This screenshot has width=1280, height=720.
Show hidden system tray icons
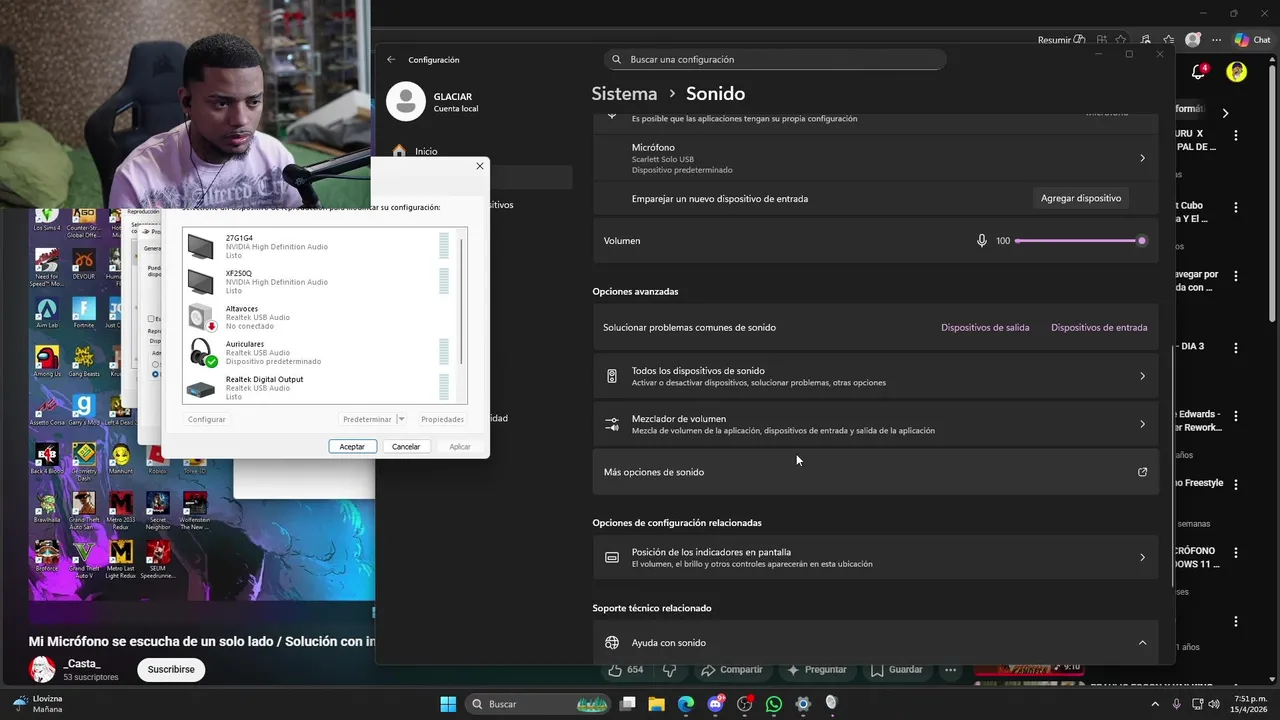tap(1157, 704)
